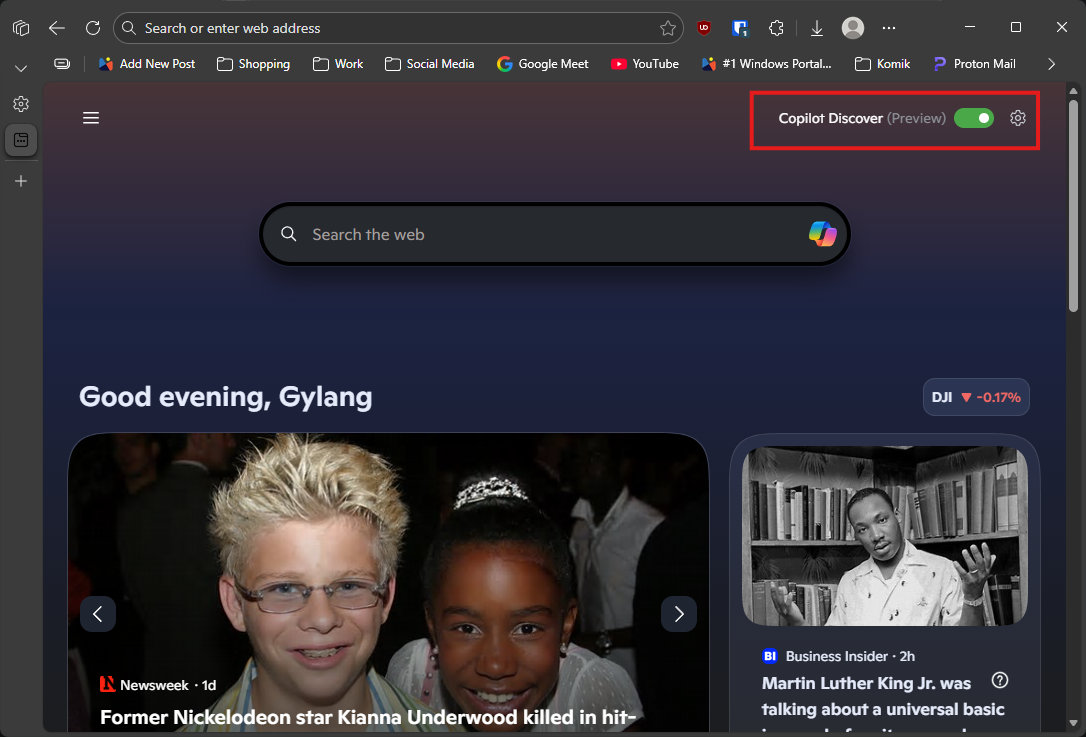Open Copilot Discover page settings gear
Viewport: 1086px width, 737px height.
coord(1018,118)
